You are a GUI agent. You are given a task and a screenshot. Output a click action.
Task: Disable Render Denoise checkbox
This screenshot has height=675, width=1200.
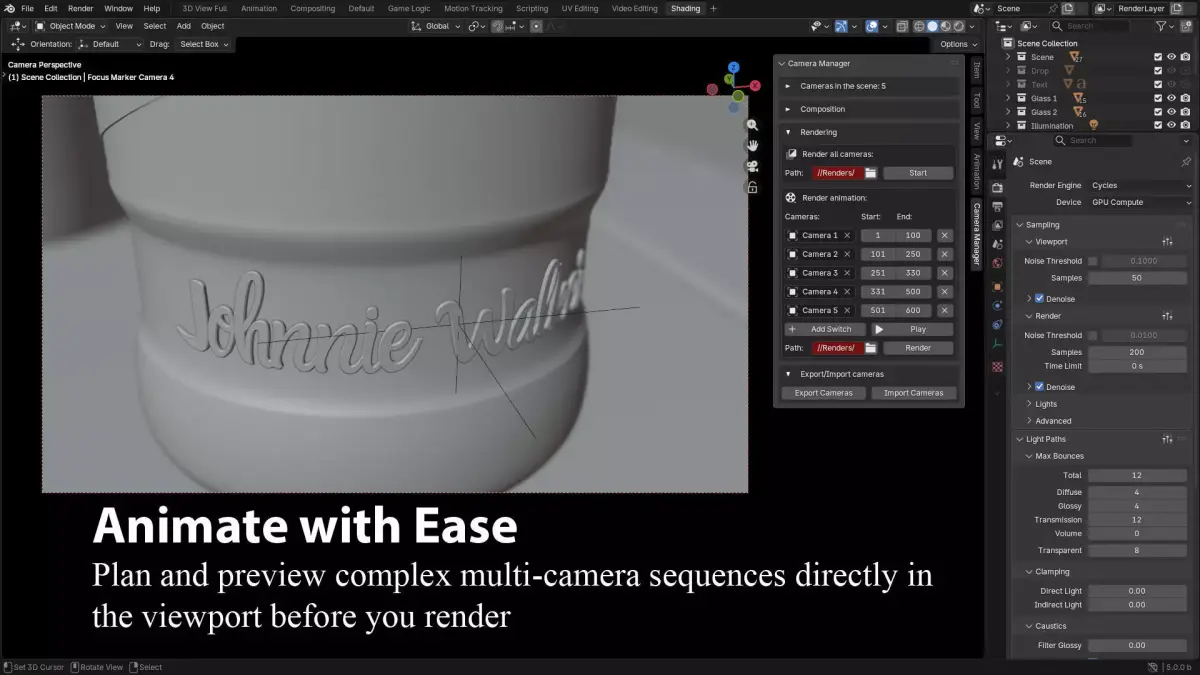(1040, 387)
